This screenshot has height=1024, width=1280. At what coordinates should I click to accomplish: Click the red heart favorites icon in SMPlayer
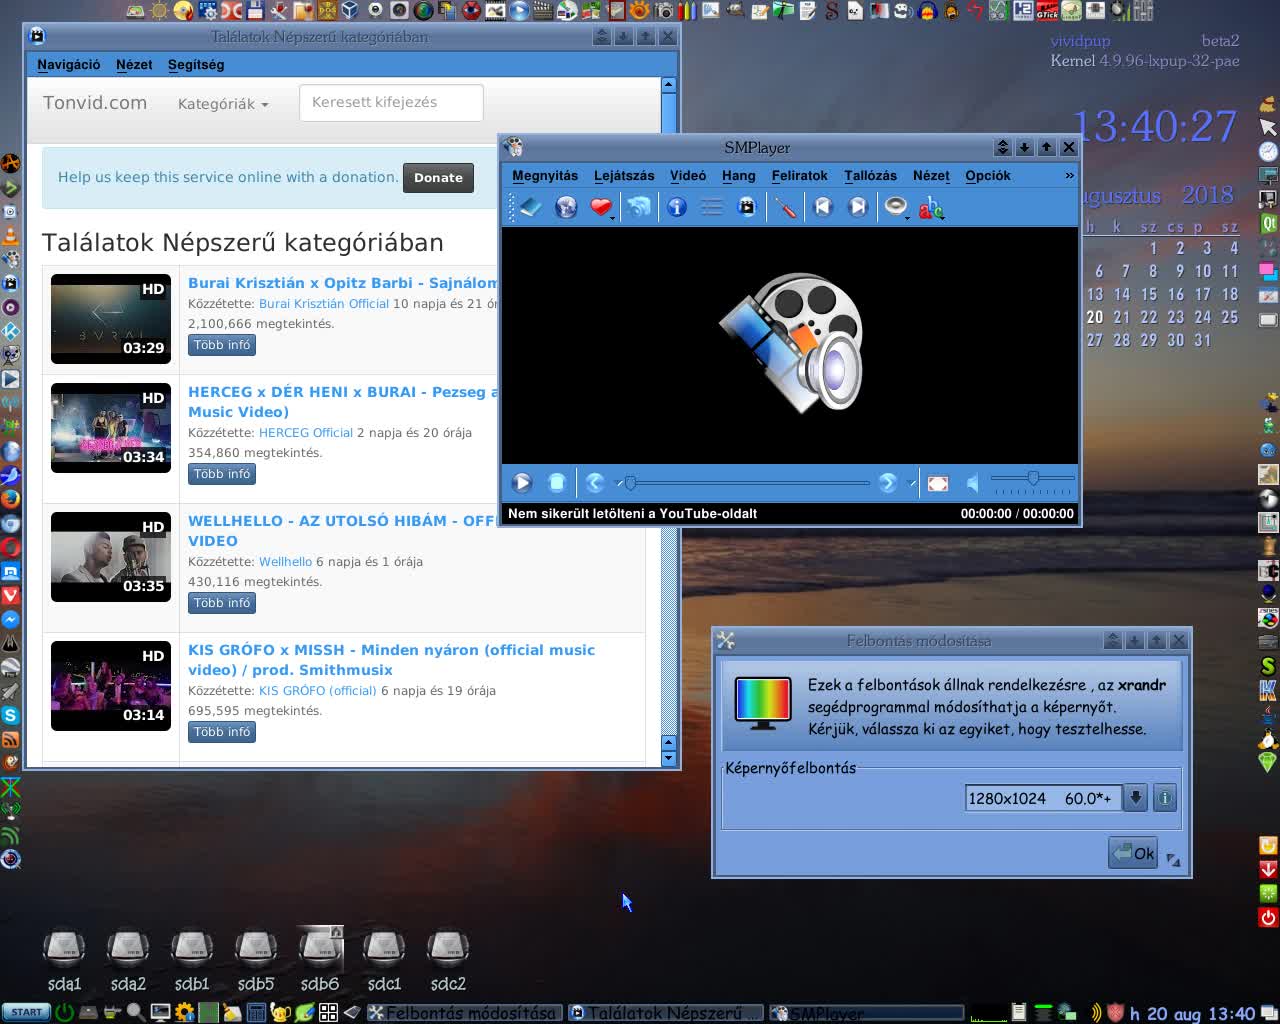pos(600,207)
